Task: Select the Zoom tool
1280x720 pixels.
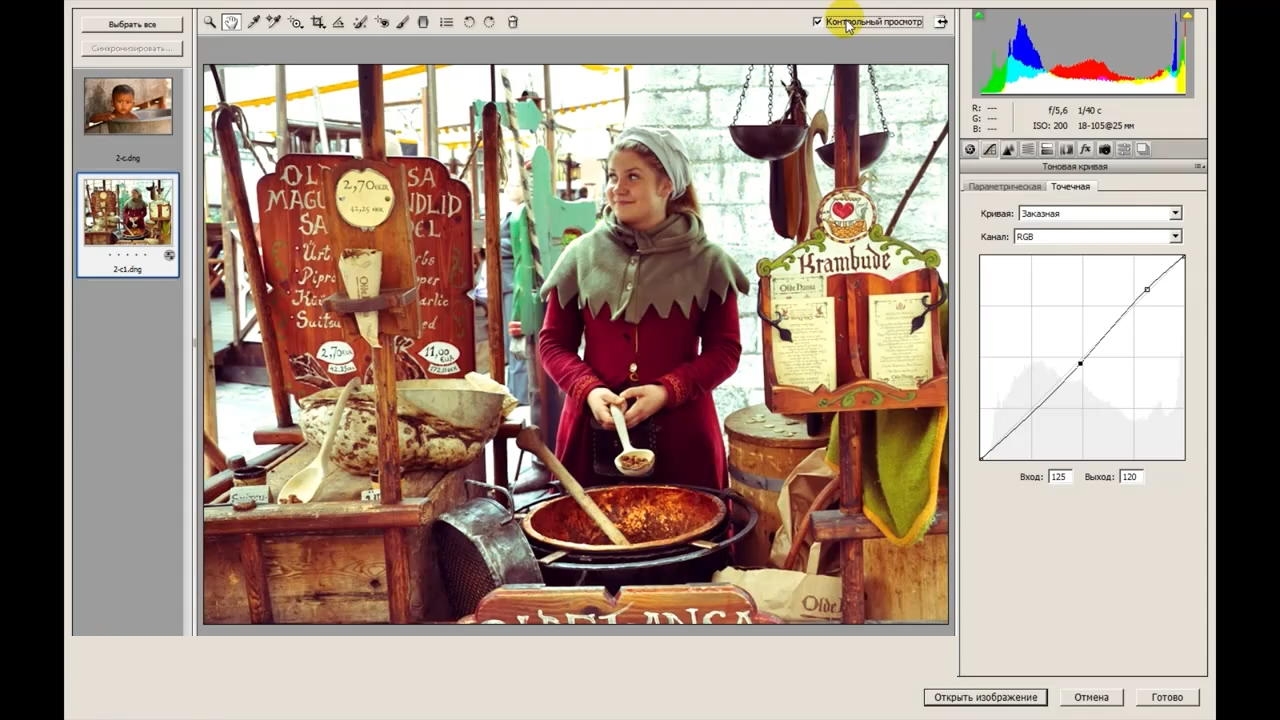Action: click(x=210, y=22)
